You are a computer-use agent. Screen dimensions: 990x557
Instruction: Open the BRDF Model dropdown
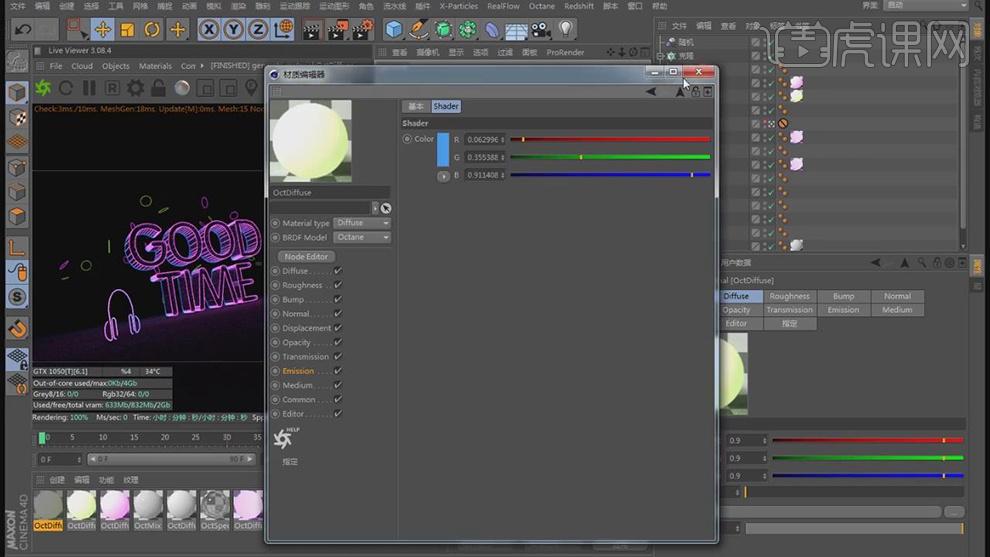(x=362, y=237)
